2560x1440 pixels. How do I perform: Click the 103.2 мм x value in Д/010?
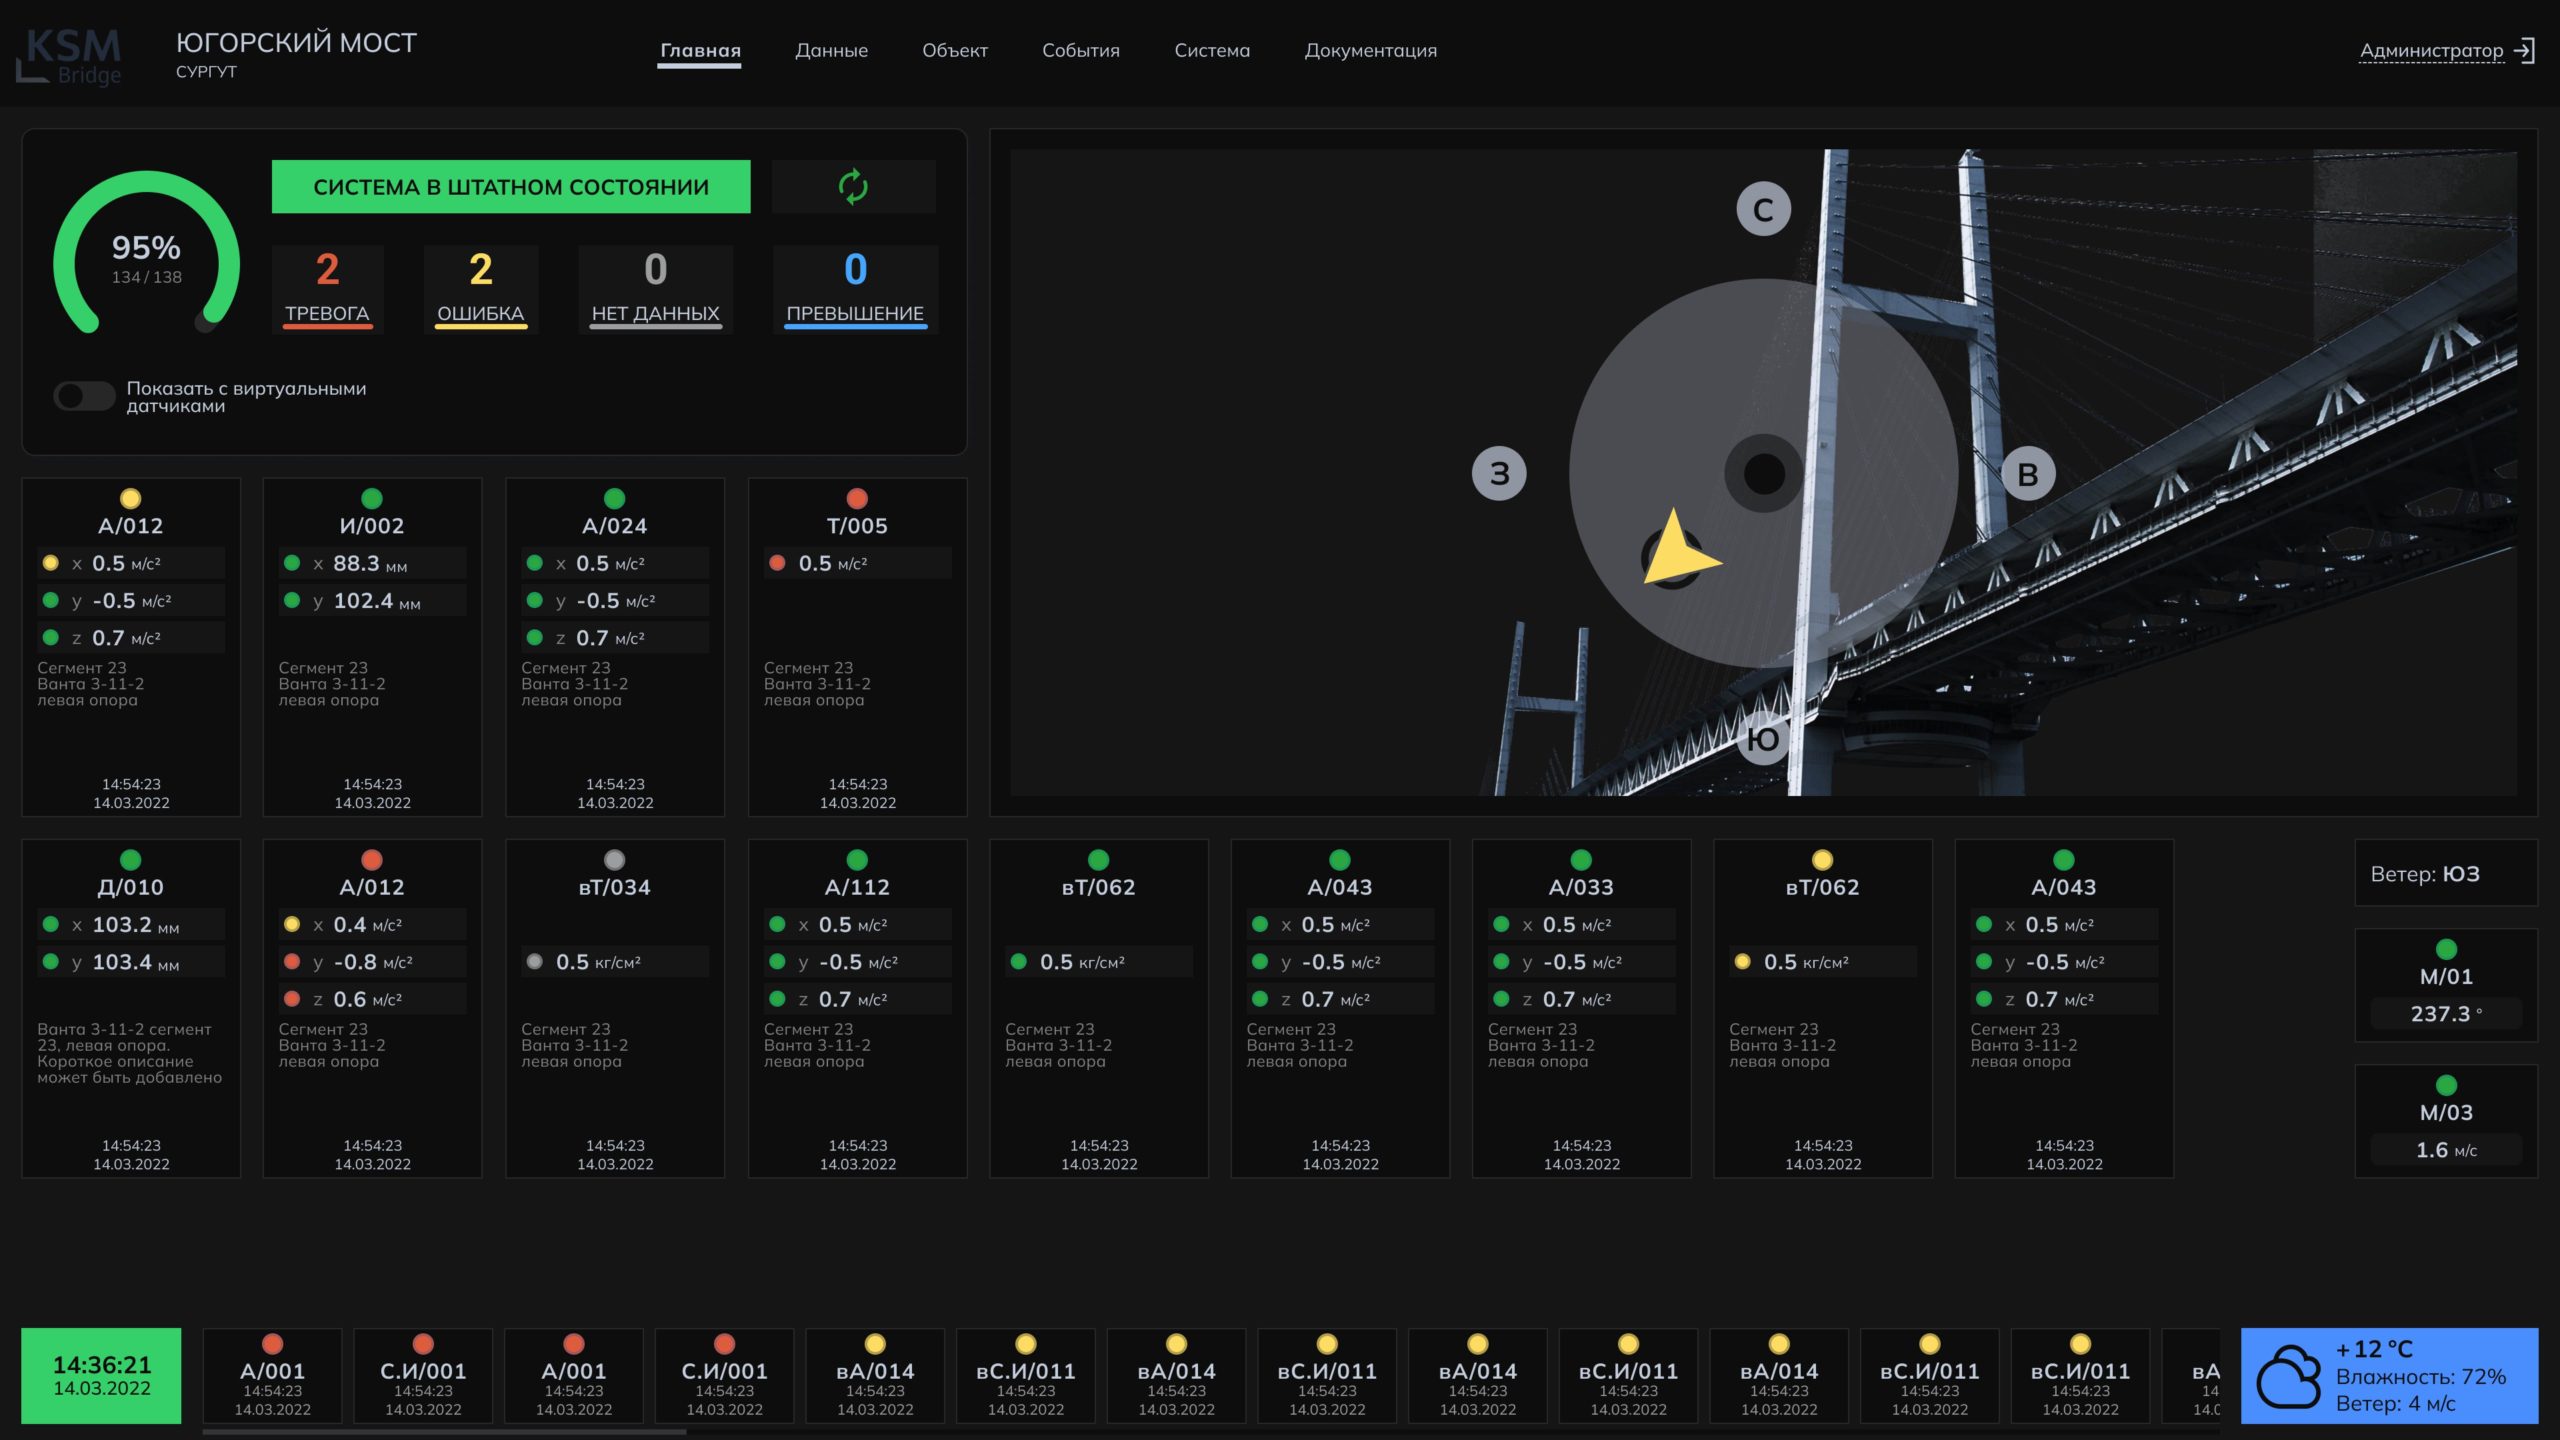click(131, 925)
